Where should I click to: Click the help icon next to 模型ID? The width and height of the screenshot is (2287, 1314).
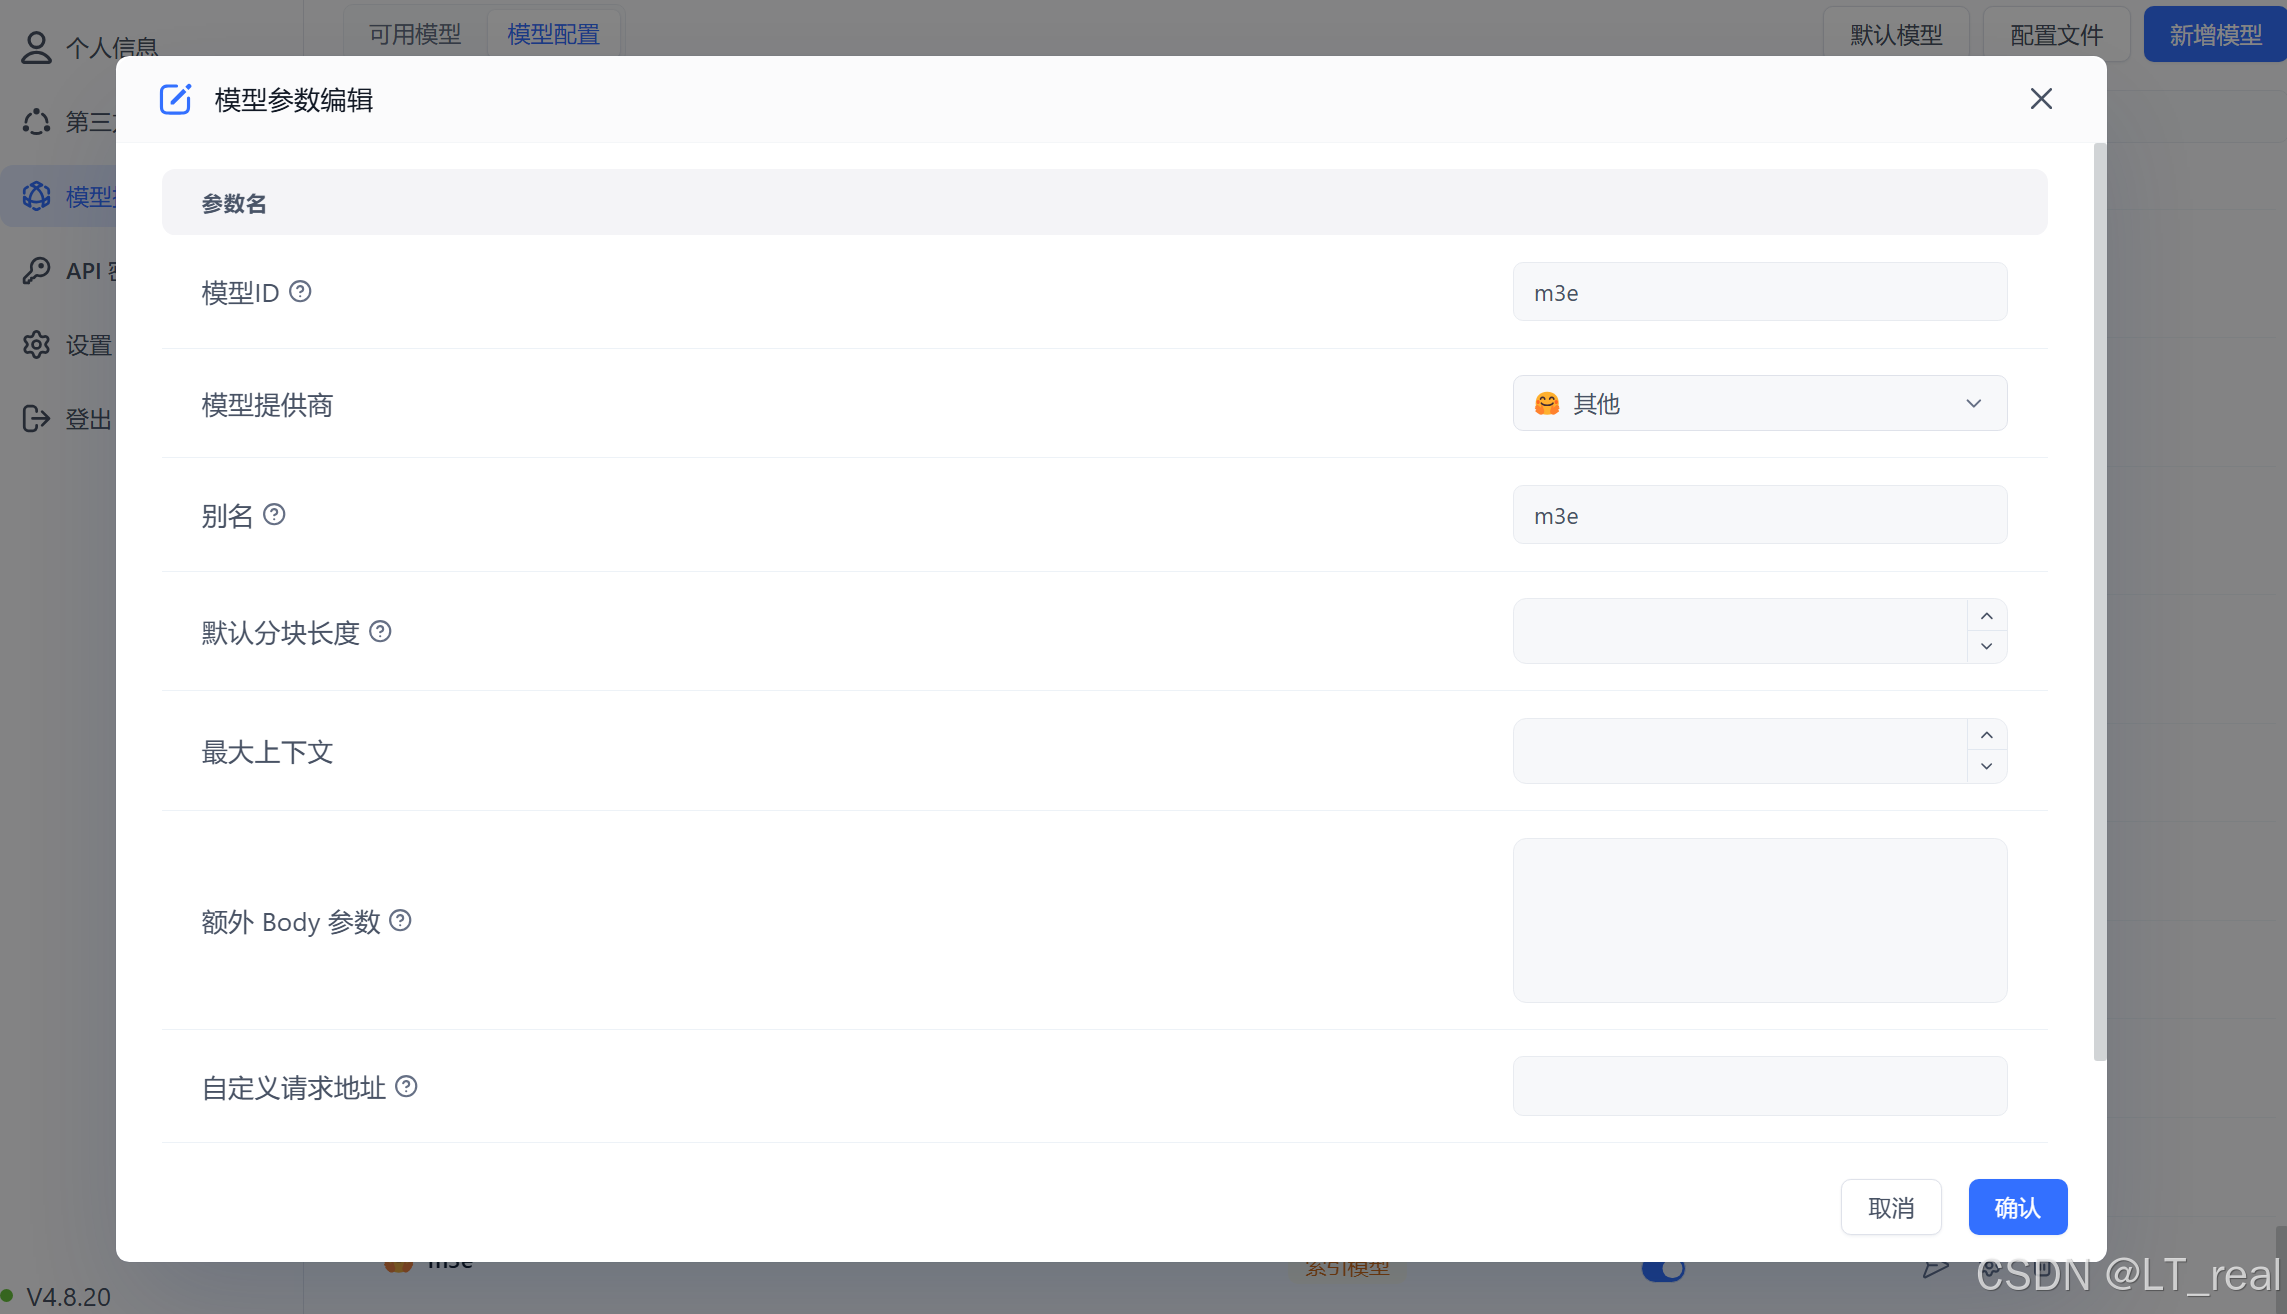pyautogui.click(x=300, y=291)
